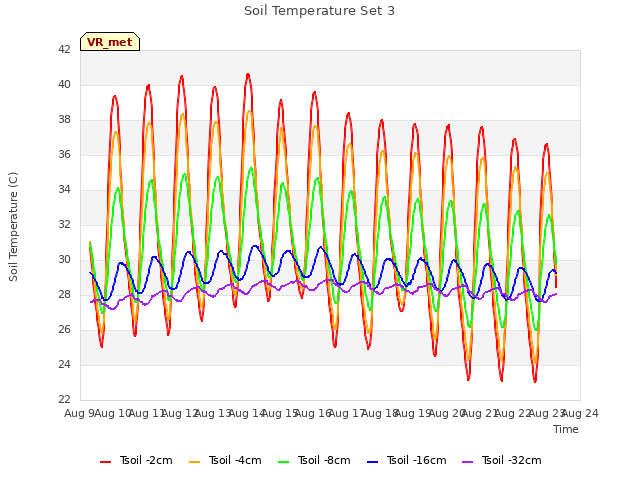Click the 24 y-axis tick label
Viewport: 640px width, 480px height.
[64, 364]
